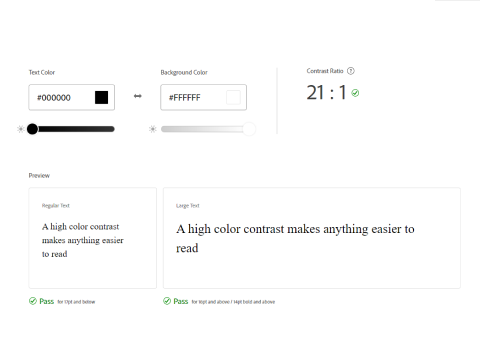Viewport: 480px width, 364px height.
Task: Click the background brightness sun icon
Action: 153,129
